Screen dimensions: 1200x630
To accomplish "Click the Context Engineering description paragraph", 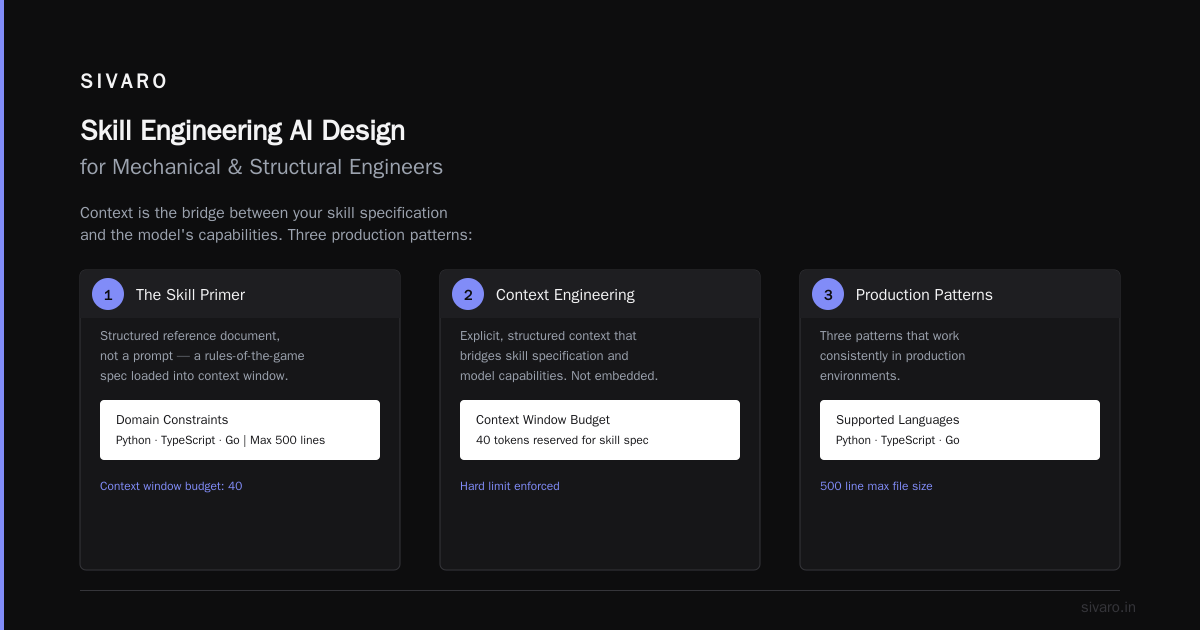I will coord(559,356).
